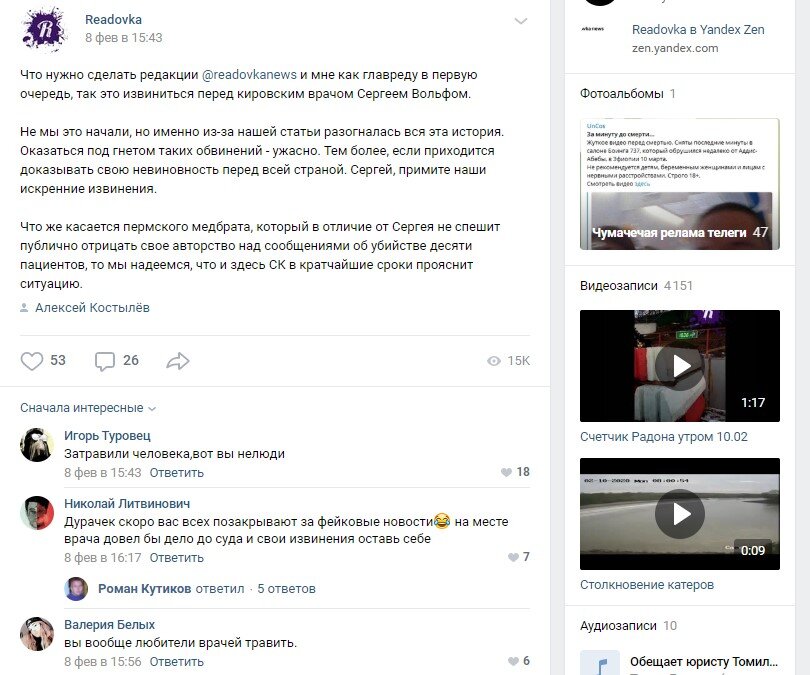This screenshot has height=675, width=810.
Task: Expand 5 ответов reply thread
Action: [286, 589]
